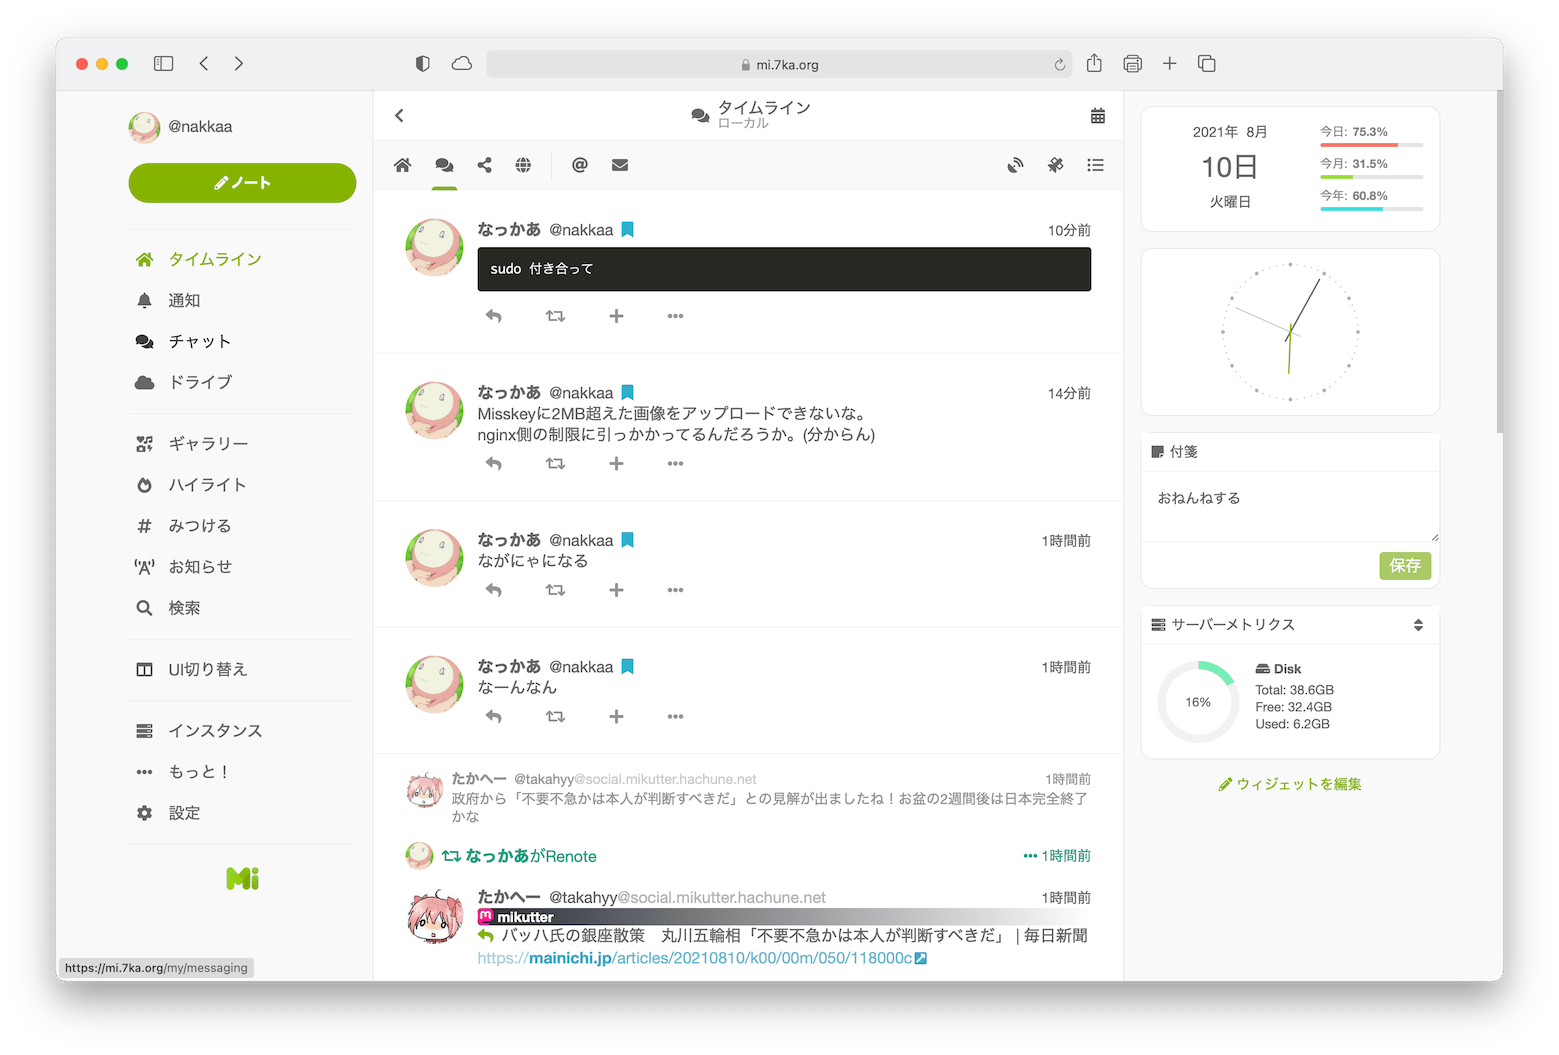This screenshot has width=1559, height=1055.
Task: Reply to the 'sudo 付き合って' note
Action: (x=493, y=316)
